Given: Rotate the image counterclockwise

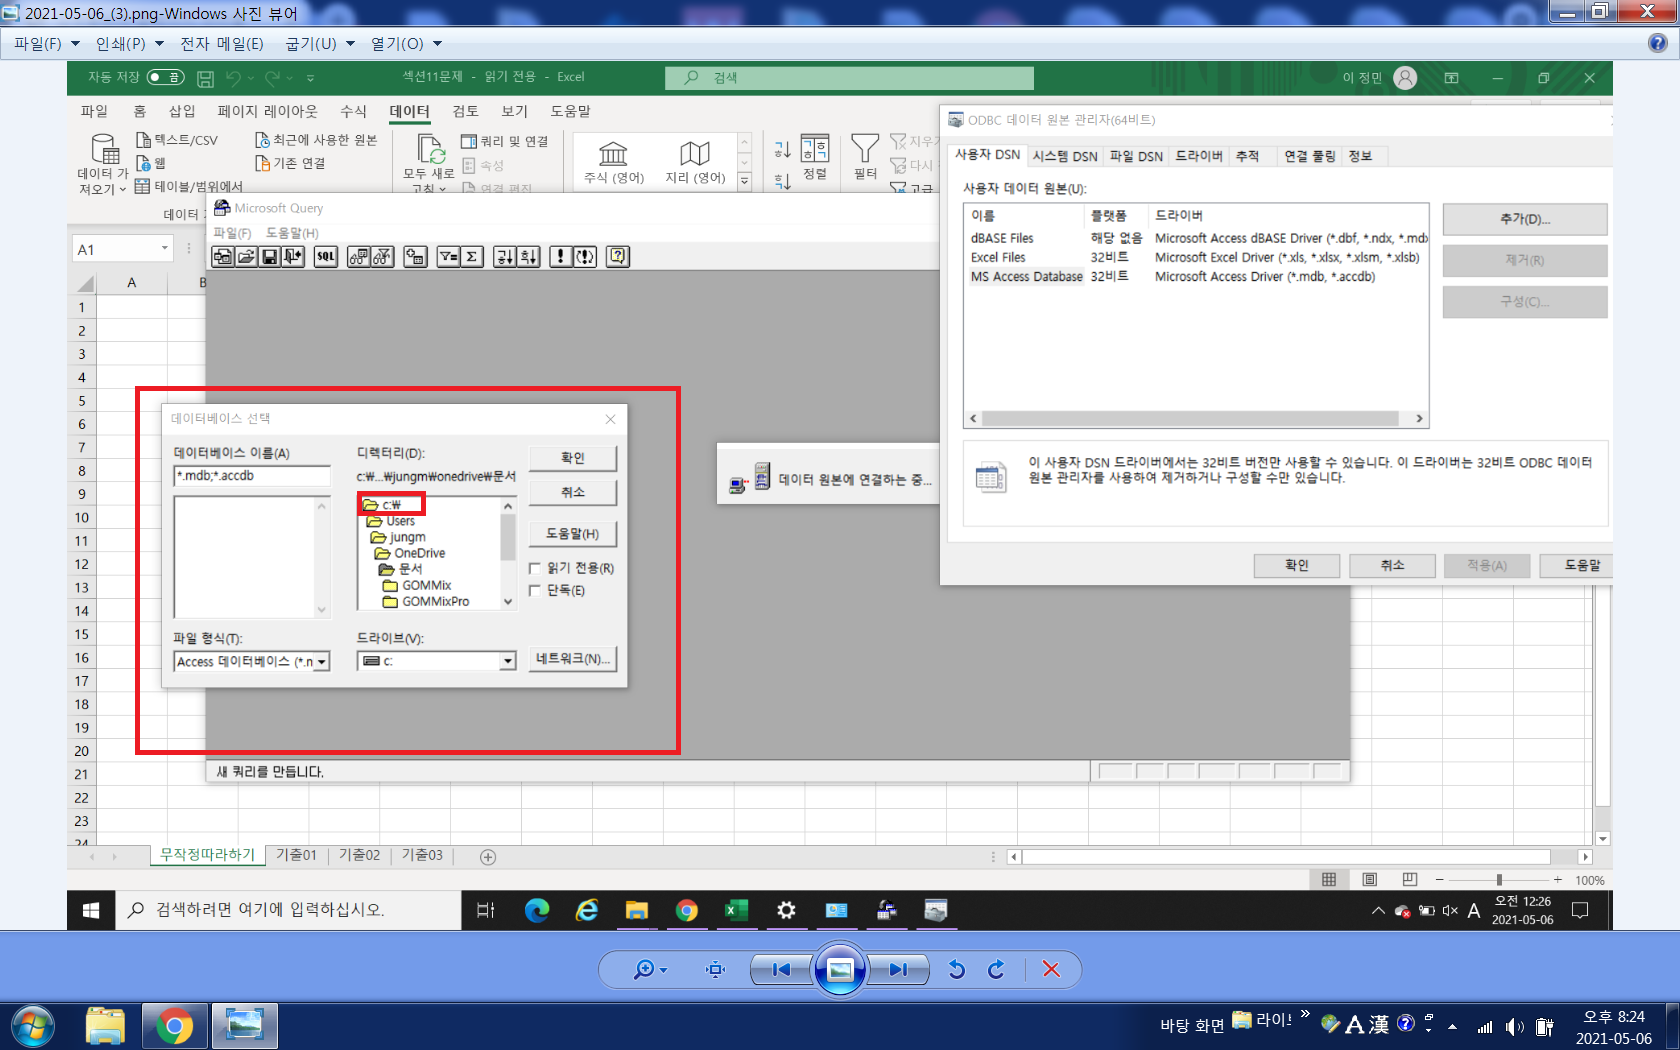Looking at the screenshot, I should [956, 969].
